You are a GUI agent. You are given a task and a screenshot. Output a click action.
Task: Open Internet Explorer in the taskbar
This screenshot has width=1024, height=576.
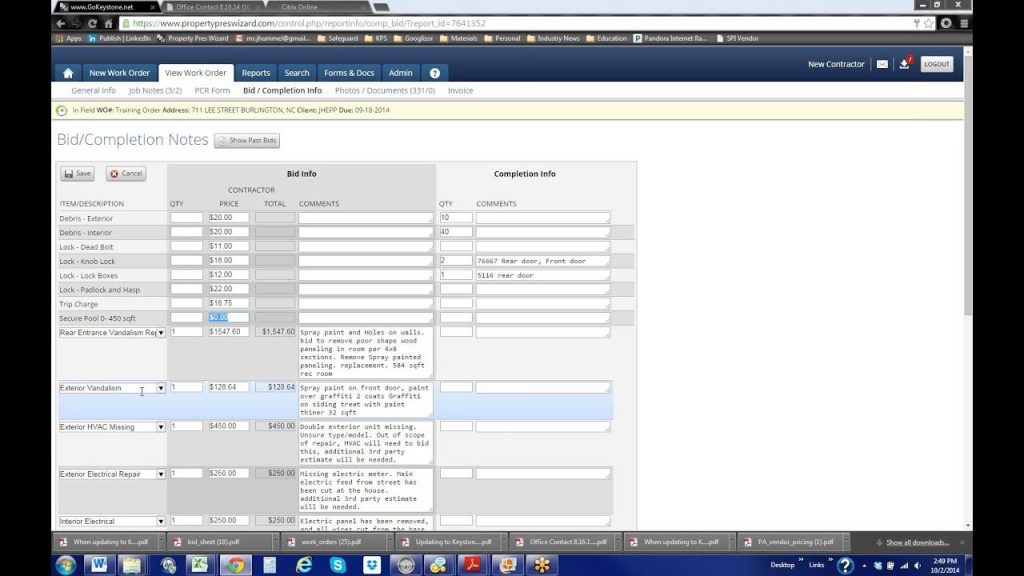click(304, 564)
